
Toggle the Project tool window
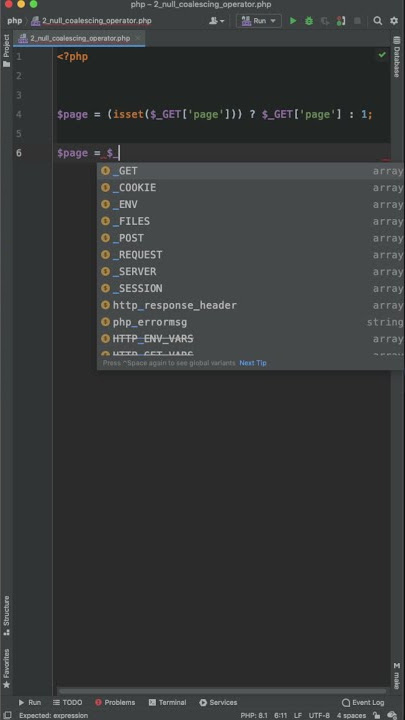6,51
